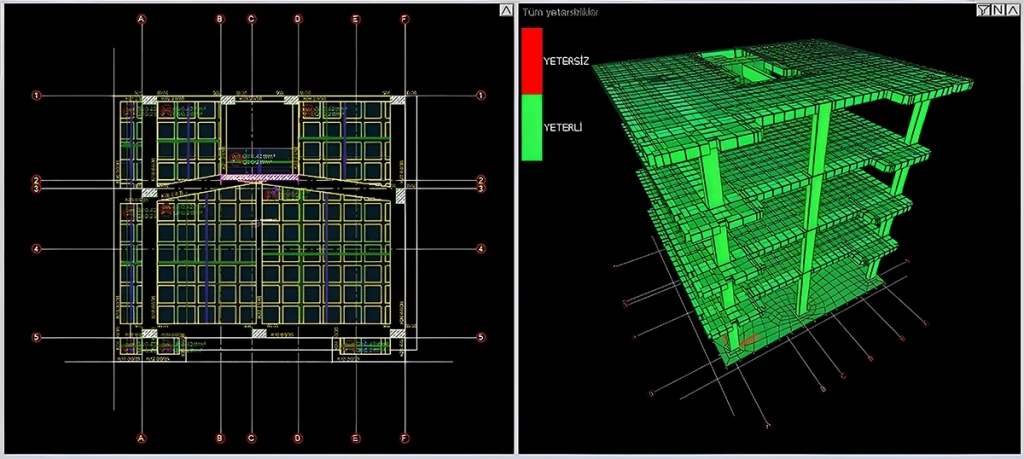This screenshot has width=1024, height=459.
Task: Collapse plan view using its up-arrow icon
Action: coord(504,10)
